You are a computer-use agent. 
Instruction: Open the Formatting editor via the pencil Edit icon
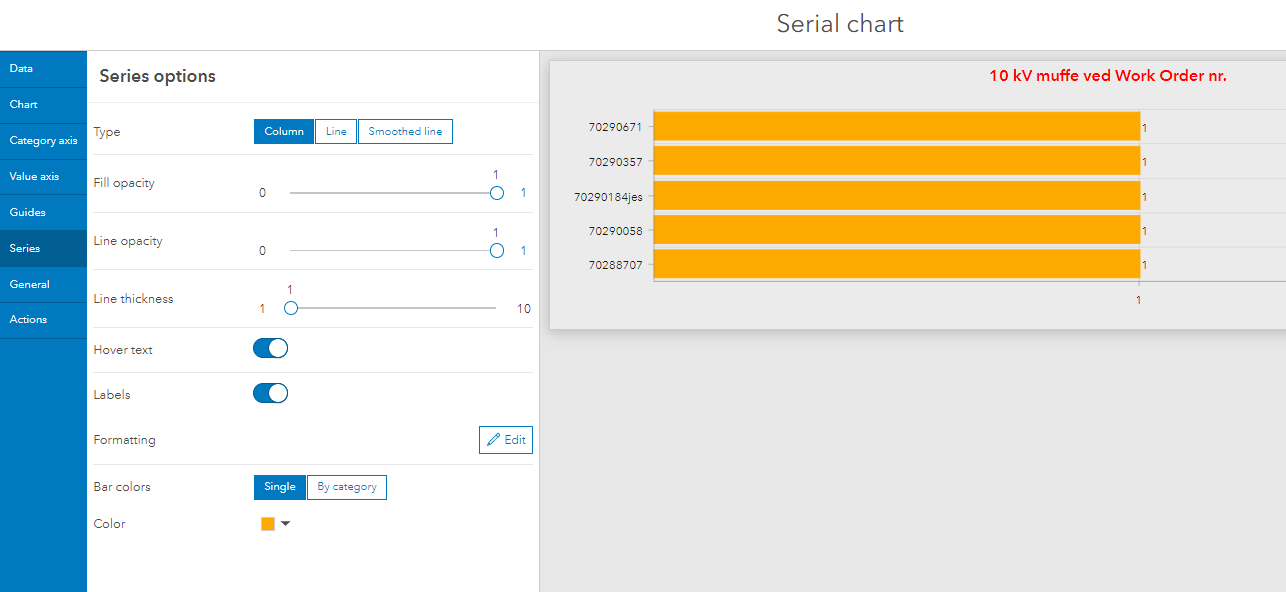pyautogui.click(x=505, y=439)
